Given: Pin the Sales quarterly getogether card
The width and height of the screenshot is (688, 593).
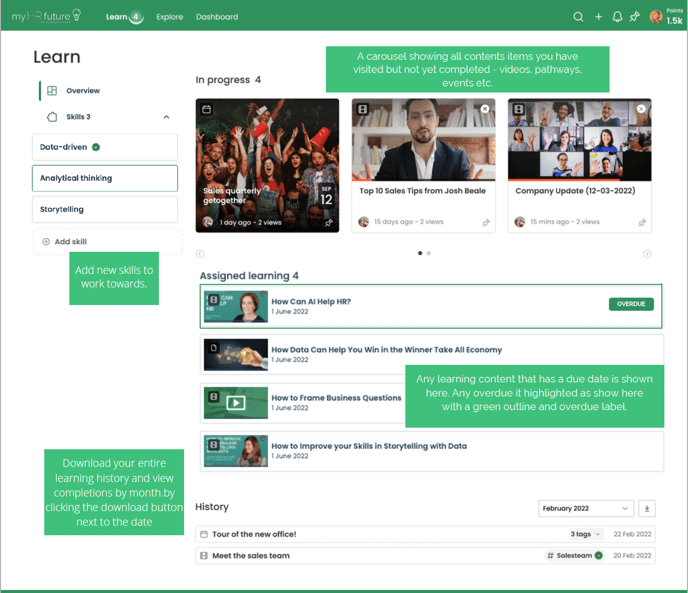Looking at the screenshot, I should coord(329,223).
